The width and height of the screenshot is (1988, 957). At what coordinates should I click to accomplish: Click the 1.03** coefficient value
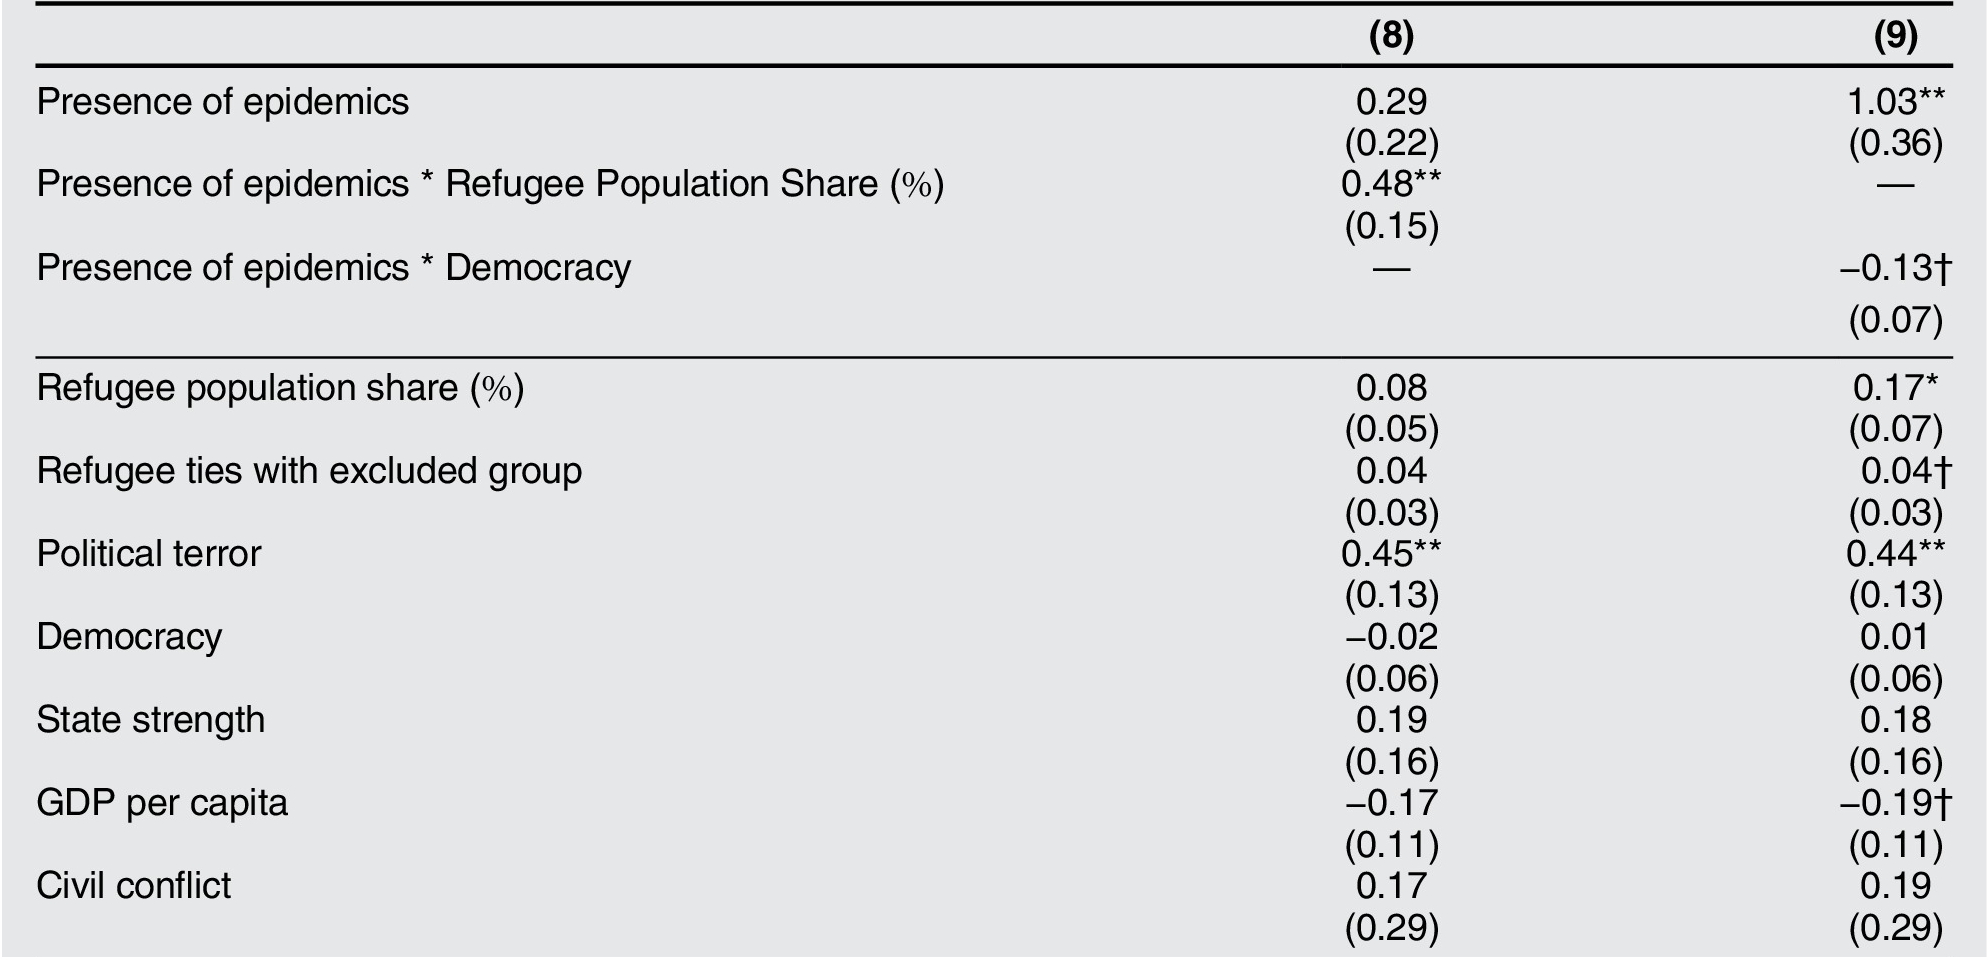coord(1895,102)
